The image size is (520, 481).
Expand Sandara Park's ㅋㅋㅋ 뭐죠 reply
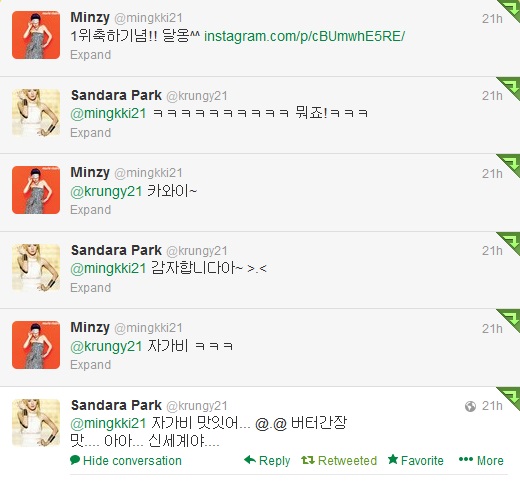point(91,133)
